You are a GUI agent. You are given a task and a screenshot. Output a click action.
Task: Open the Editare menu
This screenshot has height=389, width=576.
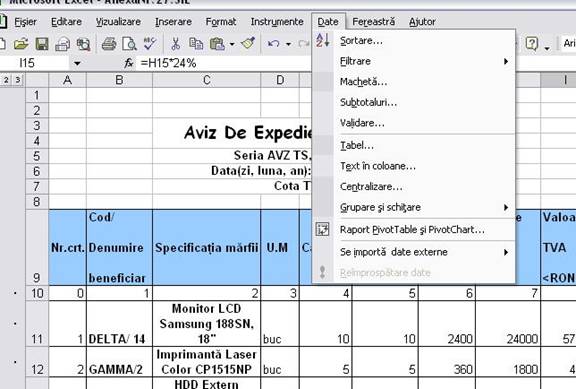pos(66,22)
